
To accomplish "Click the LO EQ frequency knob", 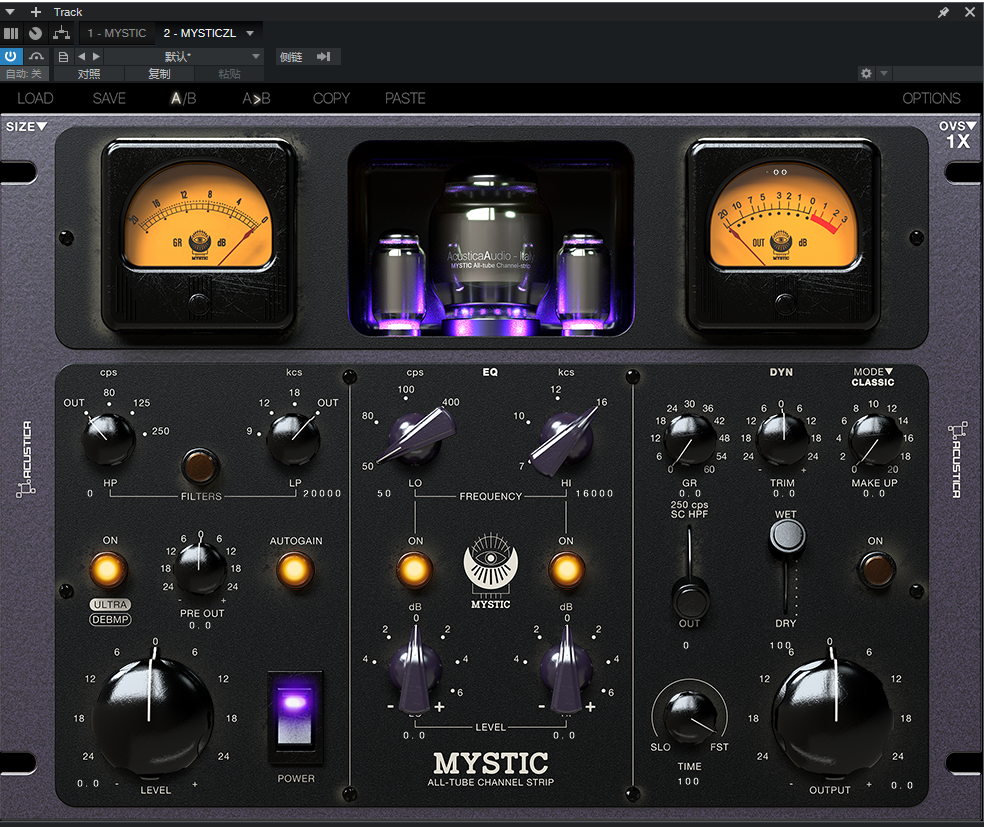I will (x=416, y=436).
